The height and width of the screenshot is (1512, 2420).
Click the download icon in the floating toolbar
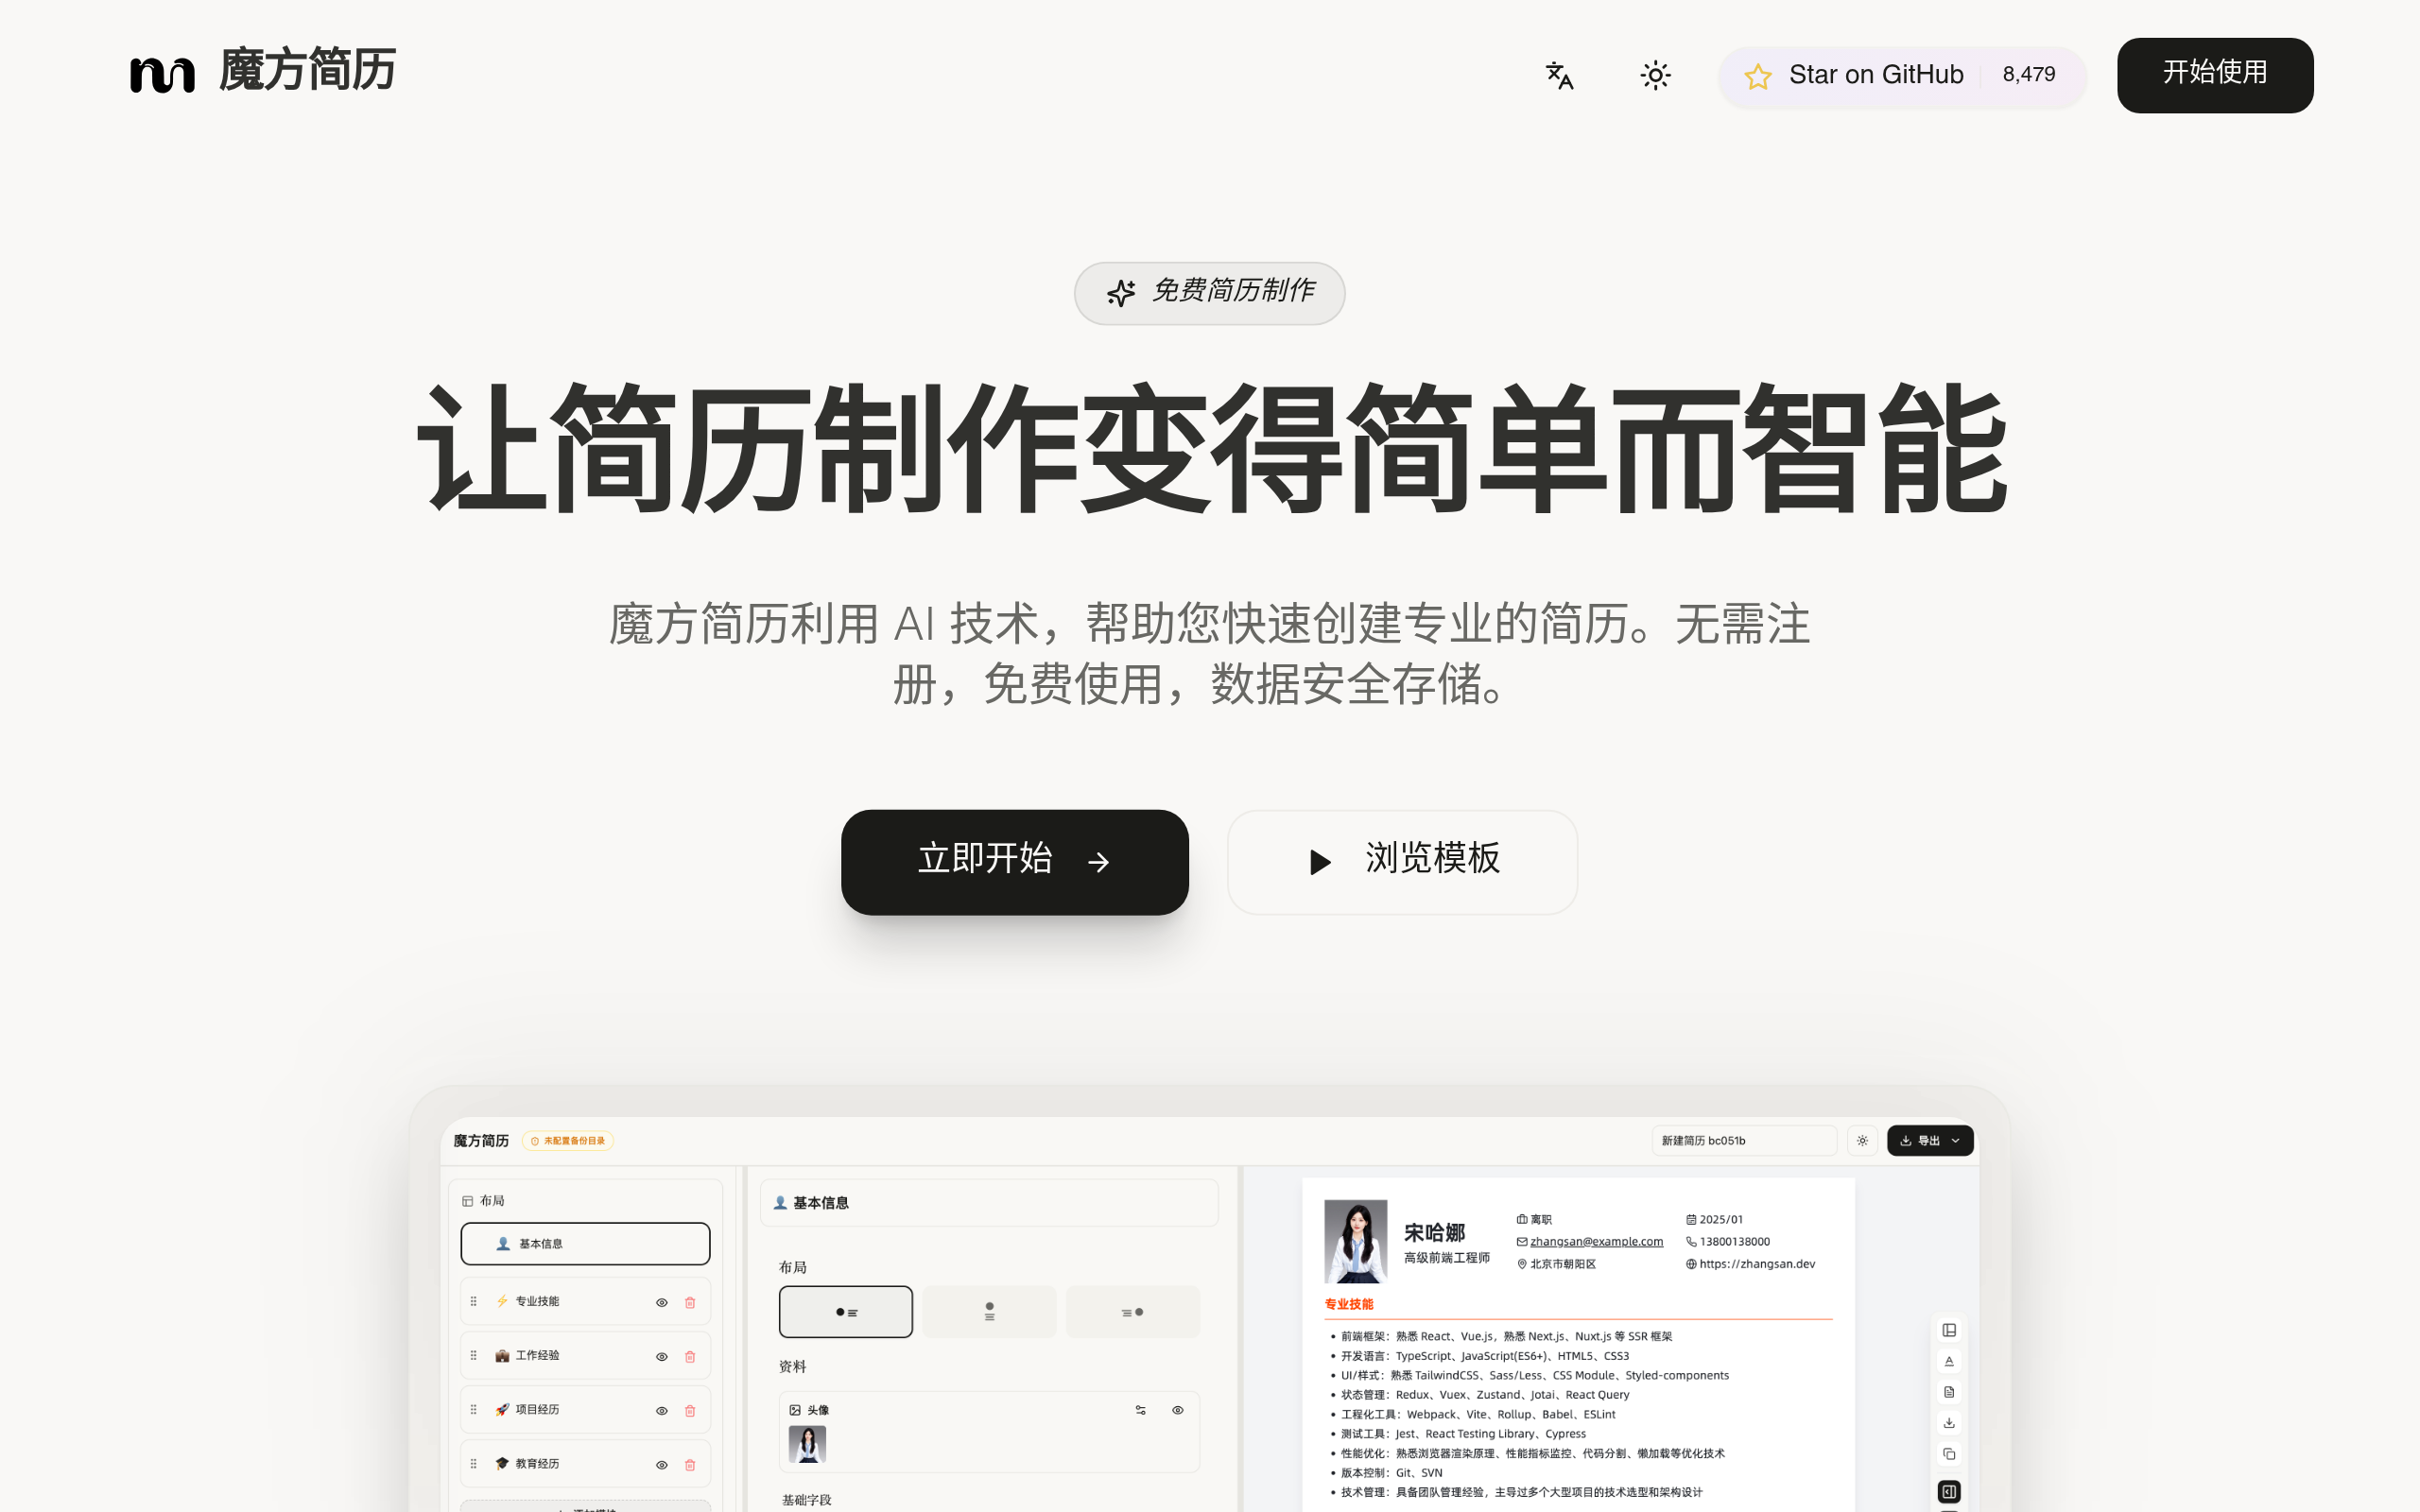click(1949, 1423)
